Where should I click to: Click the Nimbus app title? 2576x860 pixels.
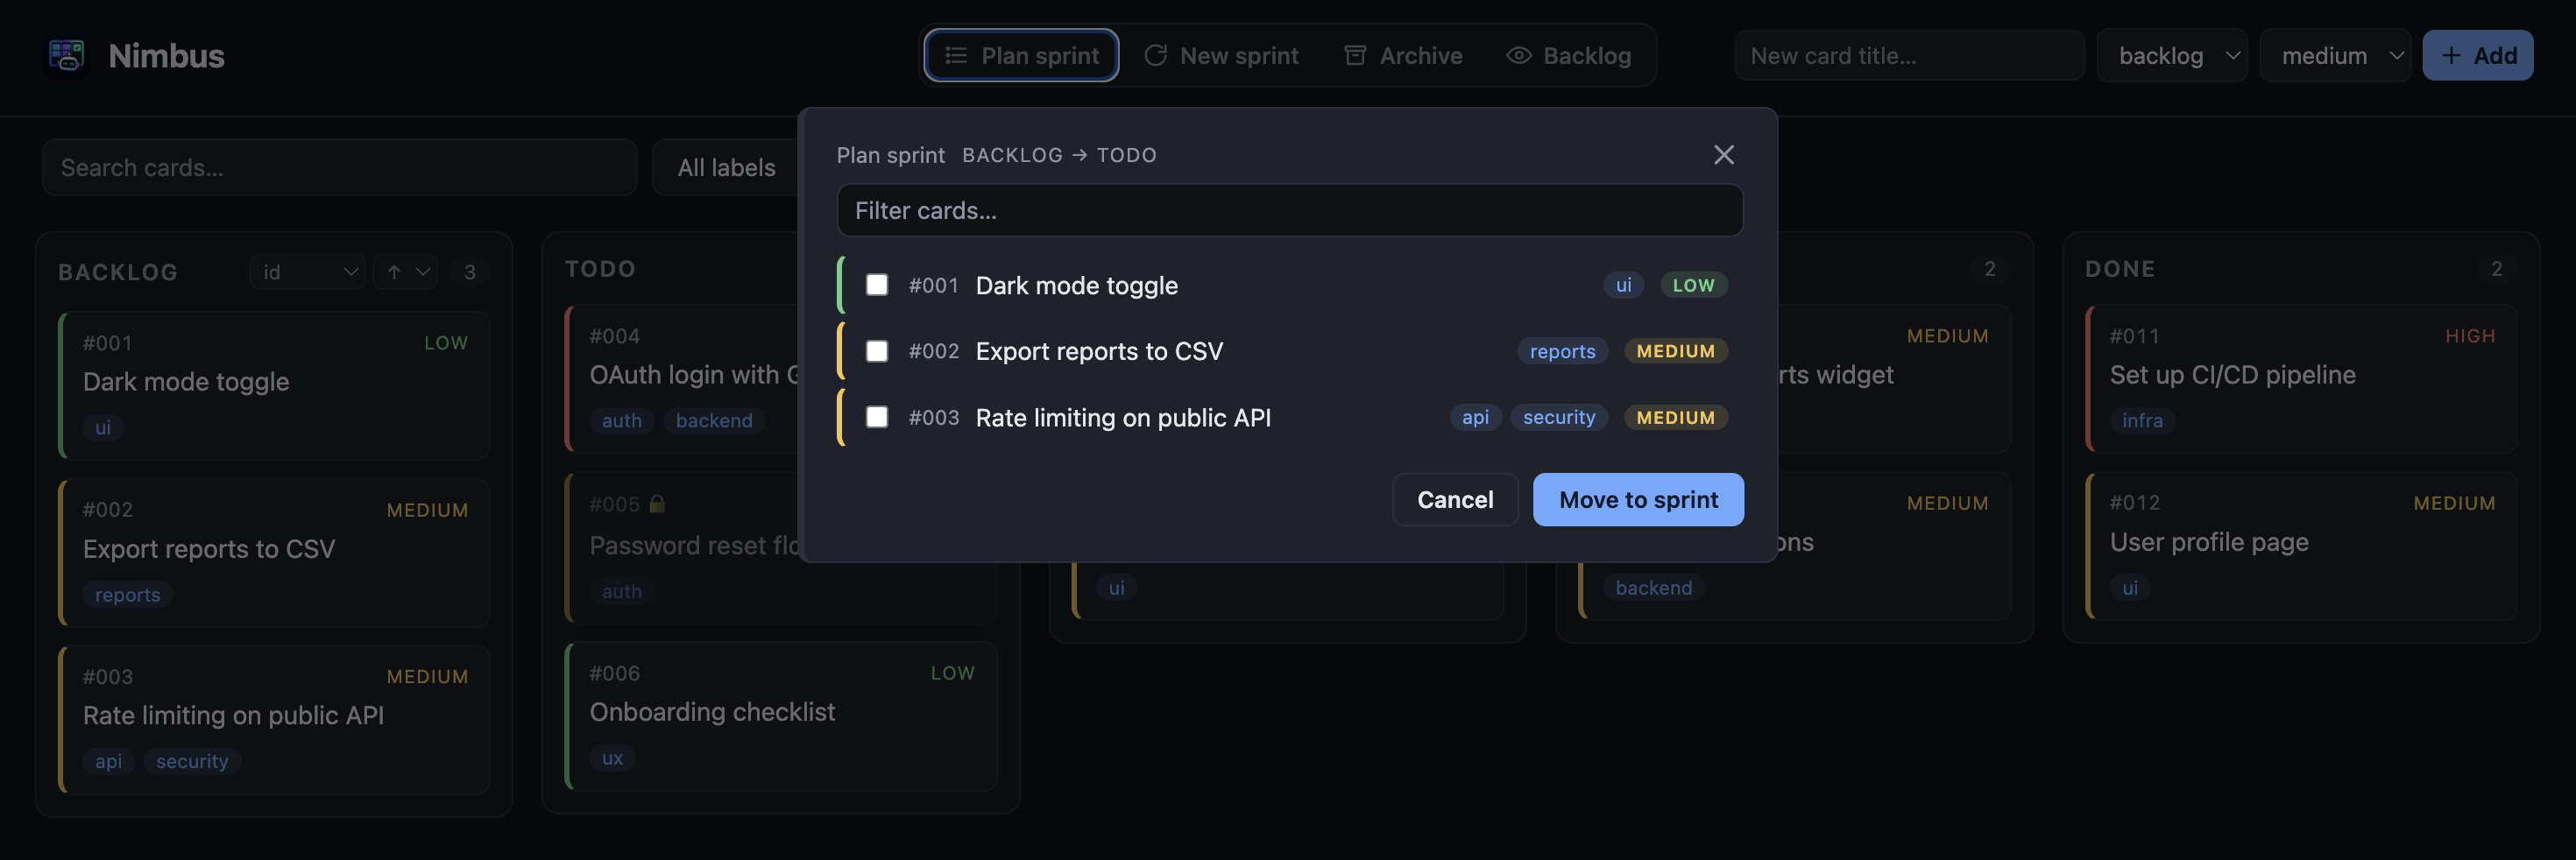tap(166, 55)
